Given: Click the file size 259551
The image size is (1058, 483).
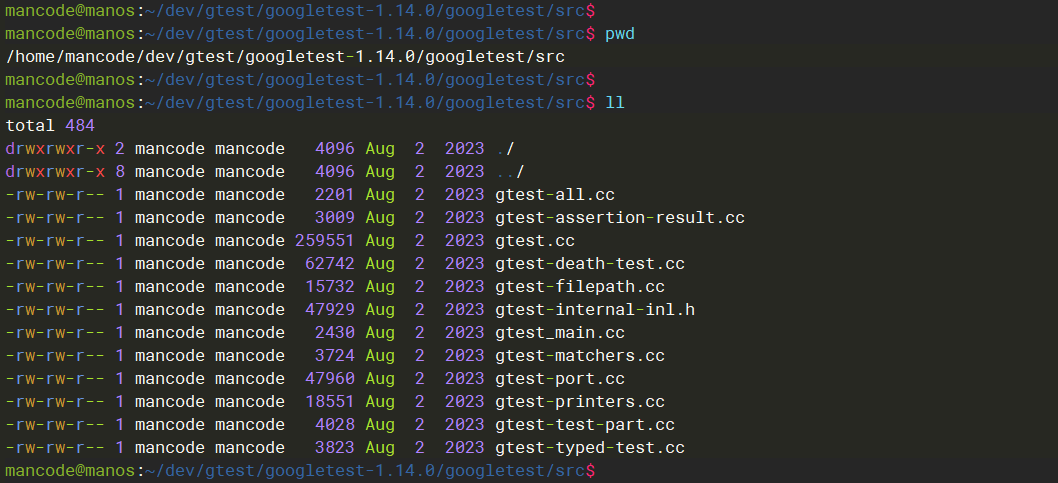Looking at the screenshot, I should [325, 241].
